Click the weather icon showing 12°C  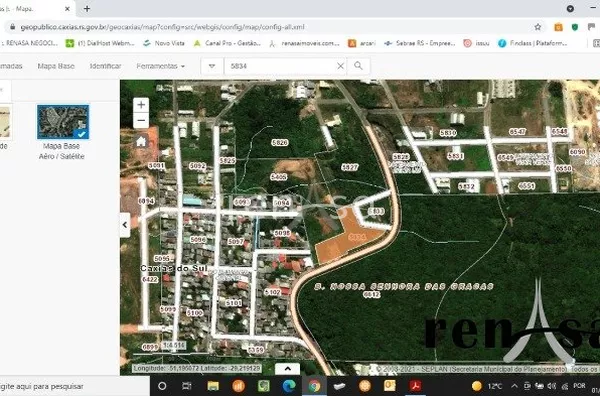pyautogui.click(x=477, y=386)
